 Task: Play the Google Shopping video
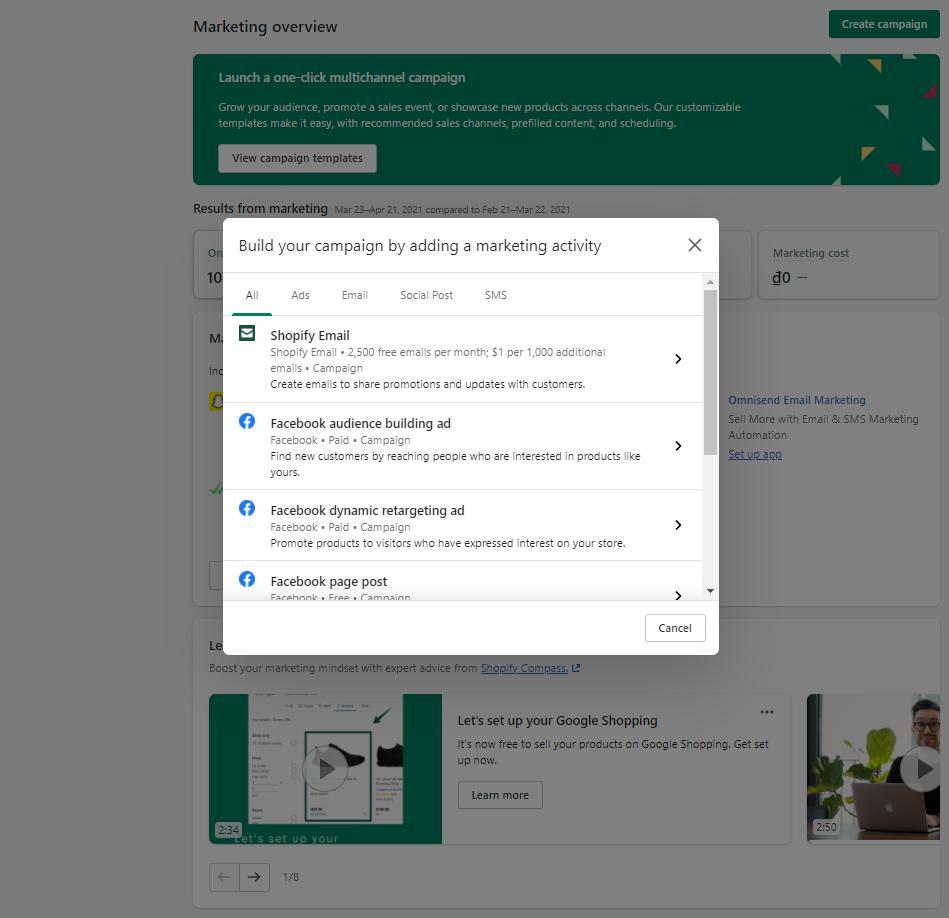click(x=326, y=769)
